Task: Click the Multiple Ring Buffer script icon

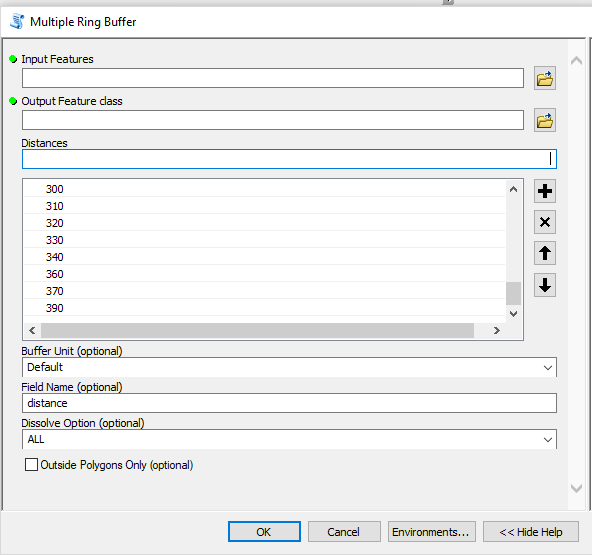Action: click(17, 22)
